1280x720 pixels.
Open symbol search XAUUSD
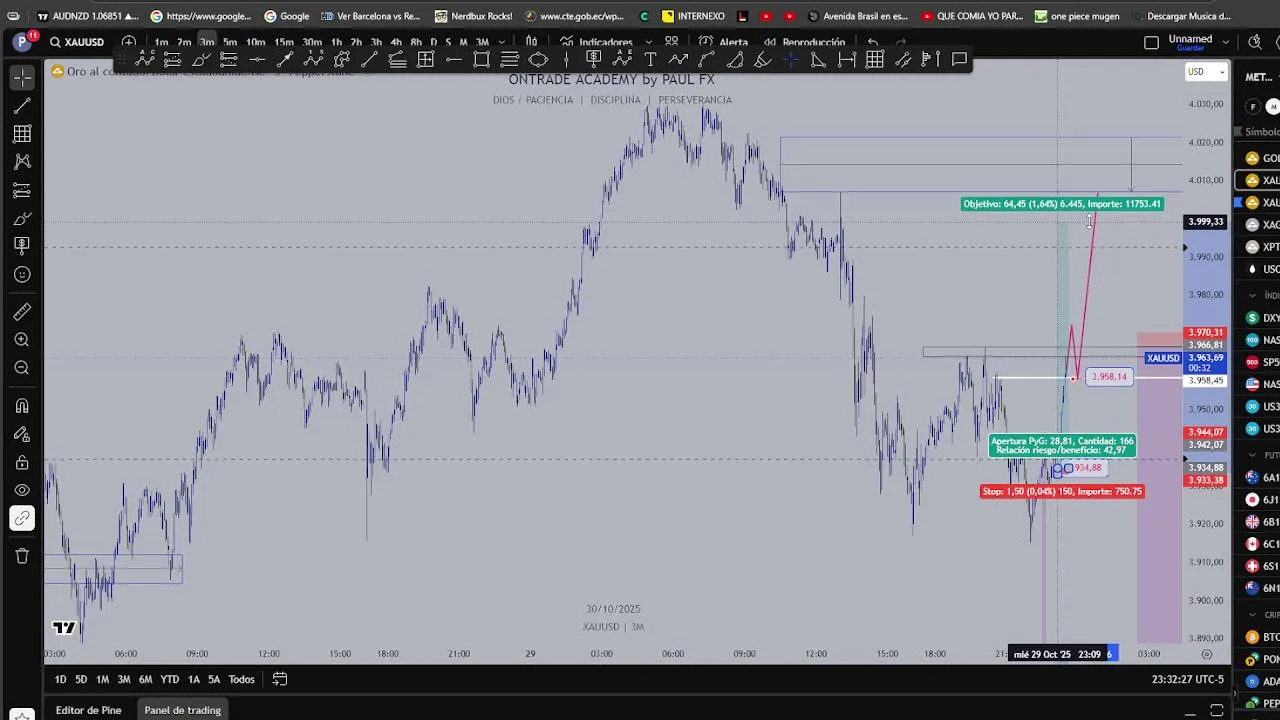(77, 42)
